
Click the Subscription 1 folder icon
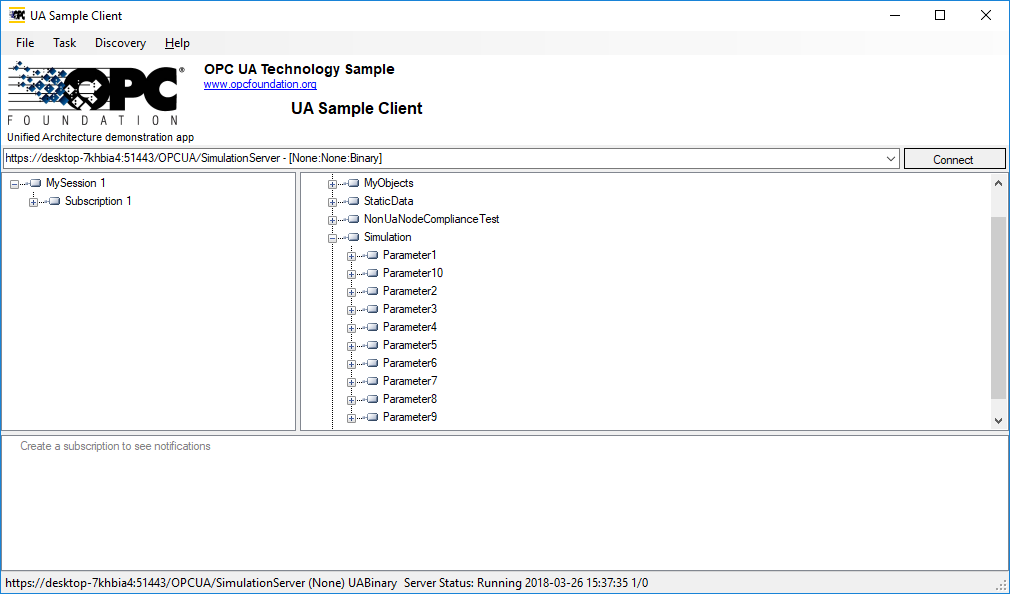click(52, 201)
